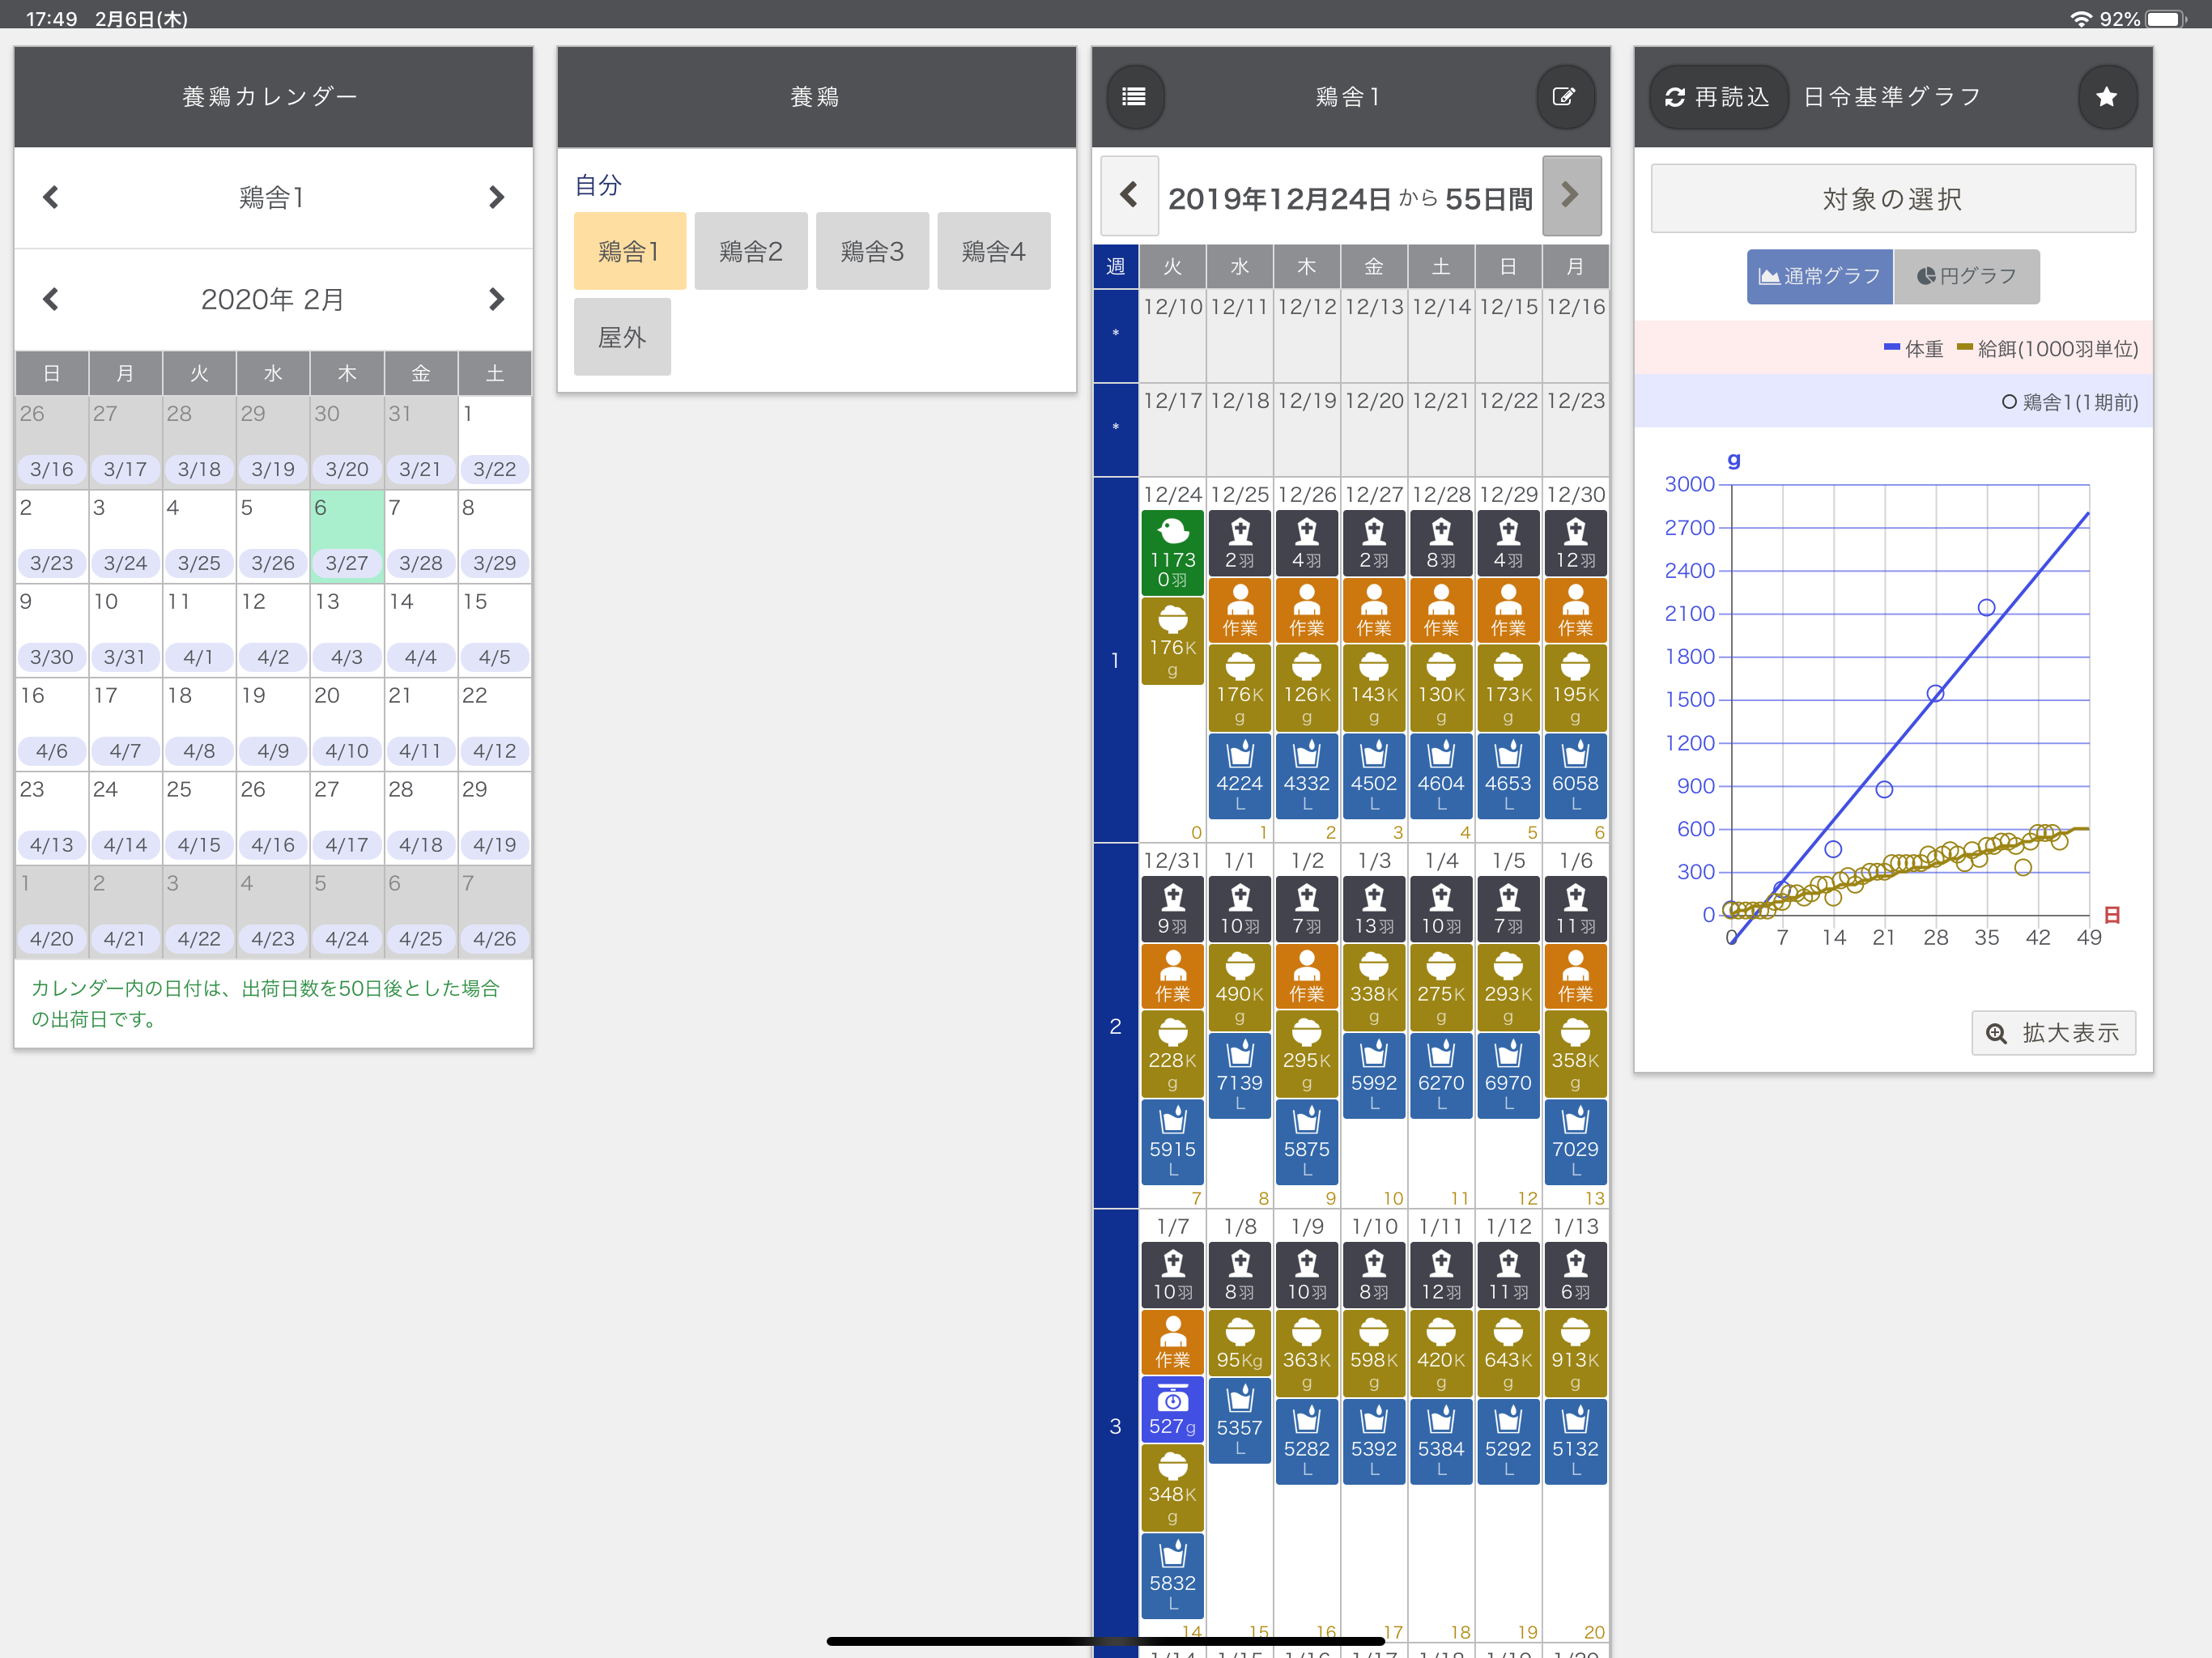The height and width of the screenshot is (1658, 2212).
Task: Open the 527g weight scale entry on 1/7
Action: pos(1172,1409)
